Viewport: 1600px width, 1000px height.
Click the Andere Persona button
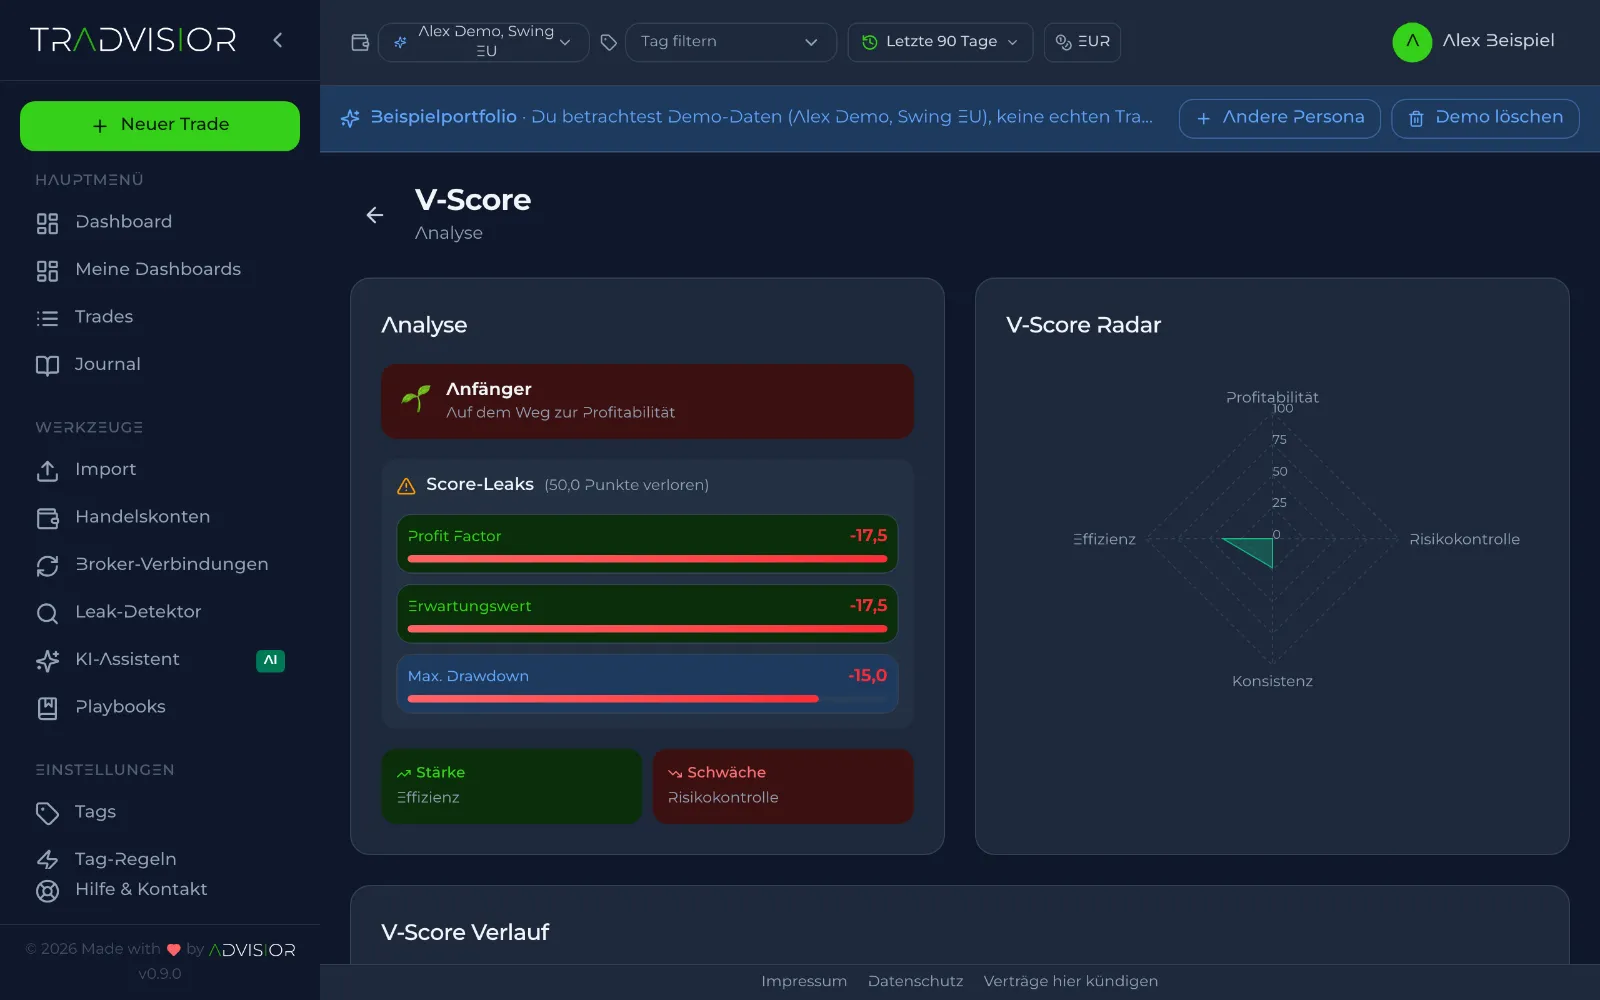coord(1279,118)
